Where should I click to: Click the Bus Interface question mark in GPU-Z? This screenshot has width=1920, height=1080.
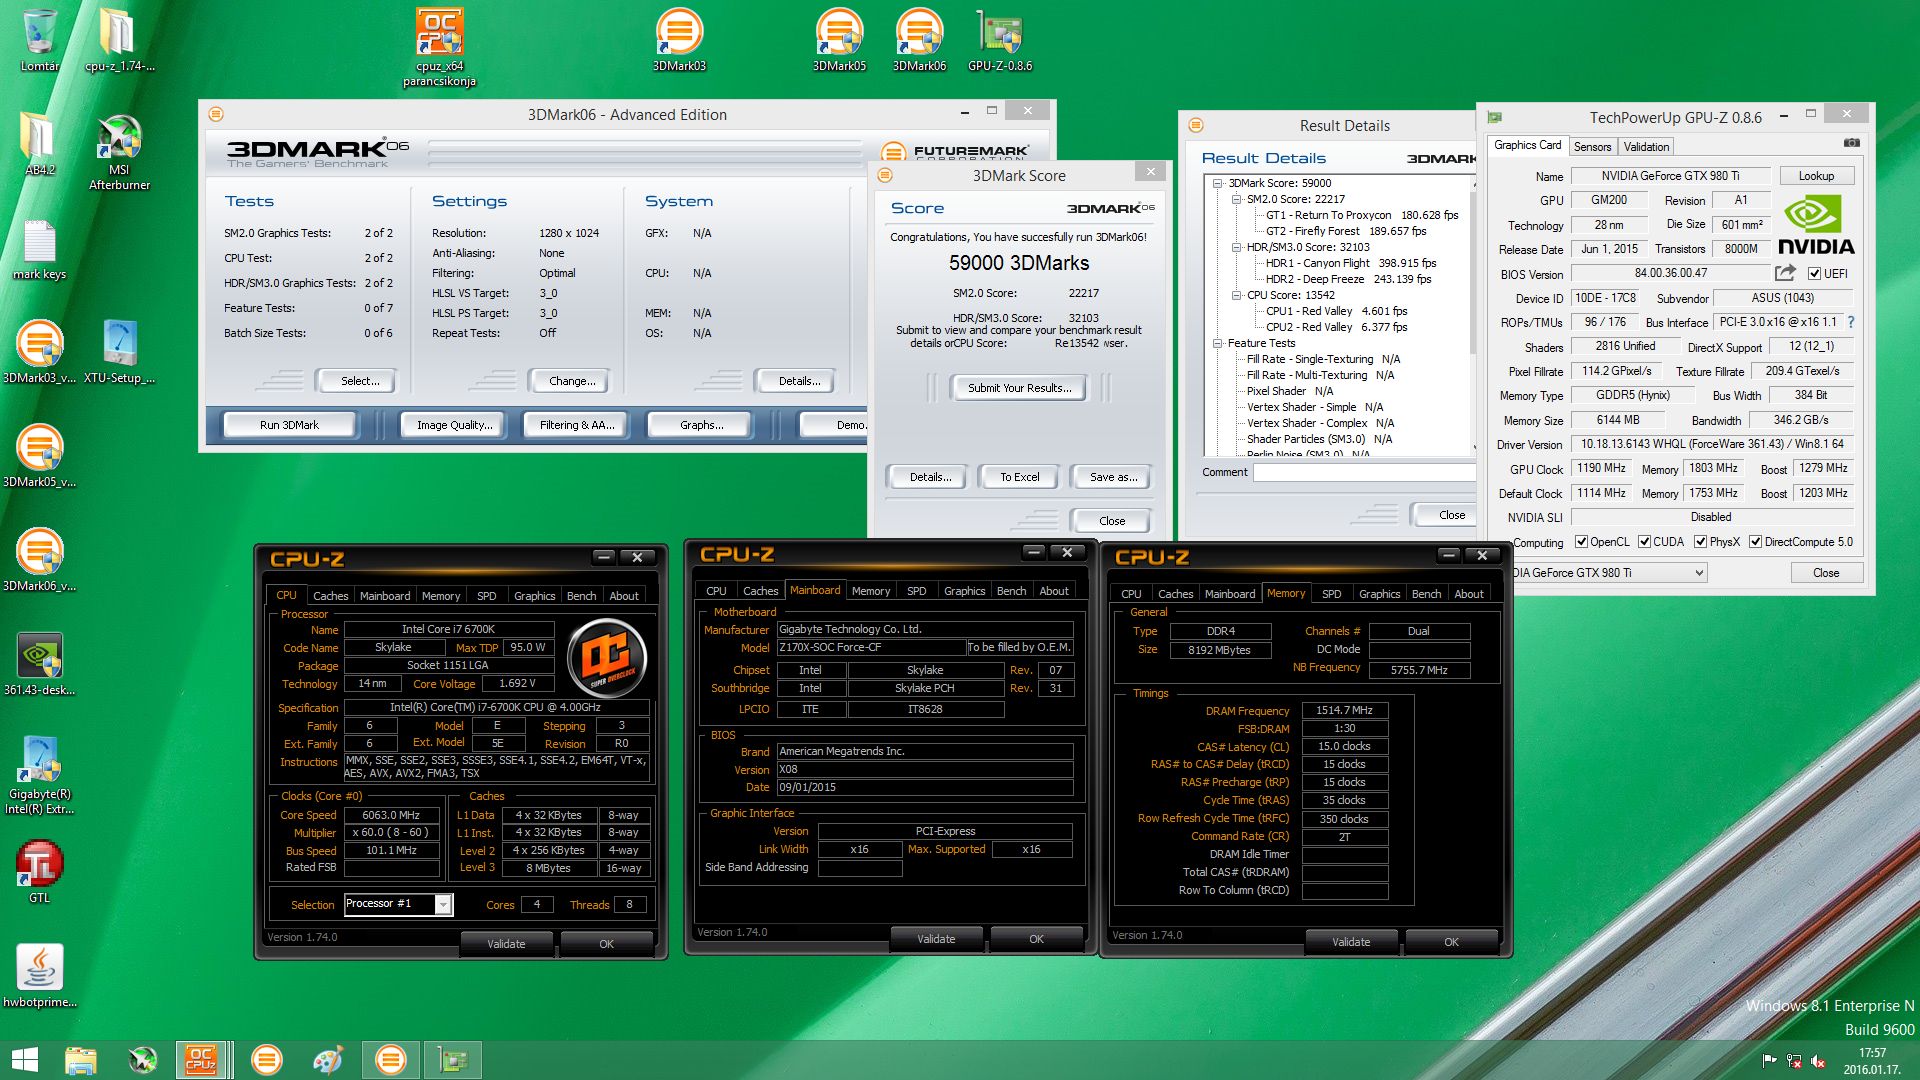[1851, 322]
